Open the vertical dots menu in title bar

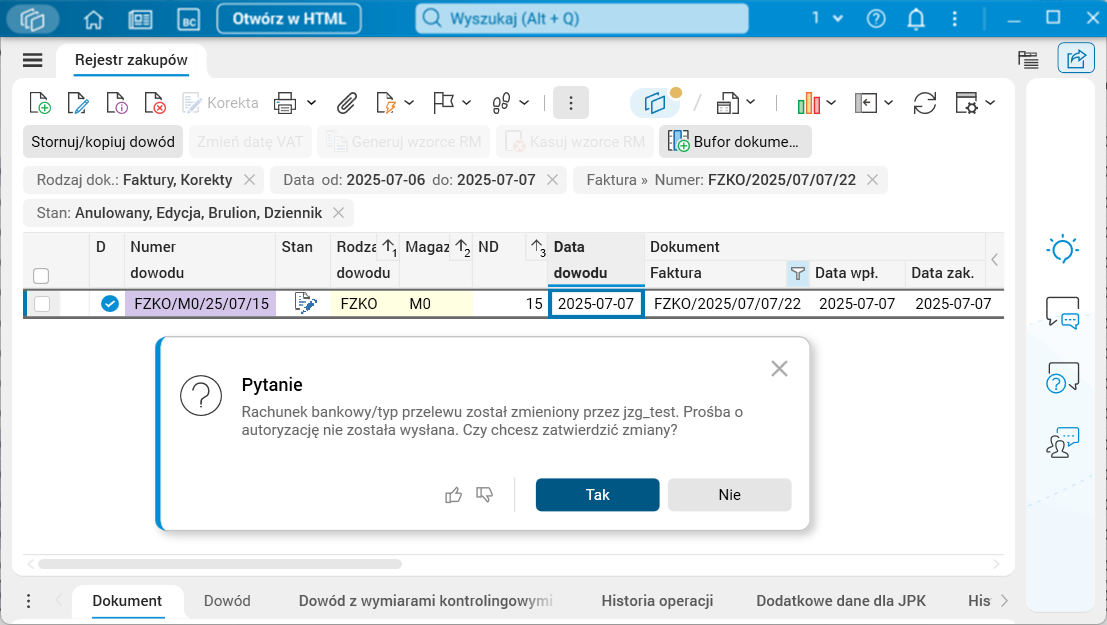pyautogui.click(x=955, y=18)
